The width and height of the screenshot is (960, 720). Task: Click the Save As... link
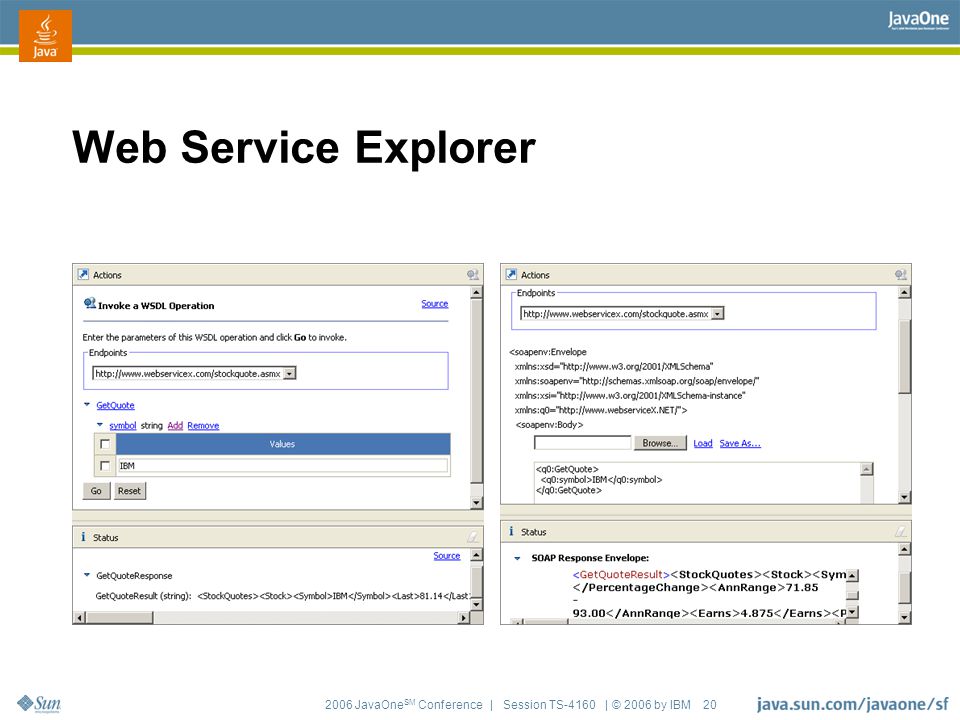[x=740, y=443]
